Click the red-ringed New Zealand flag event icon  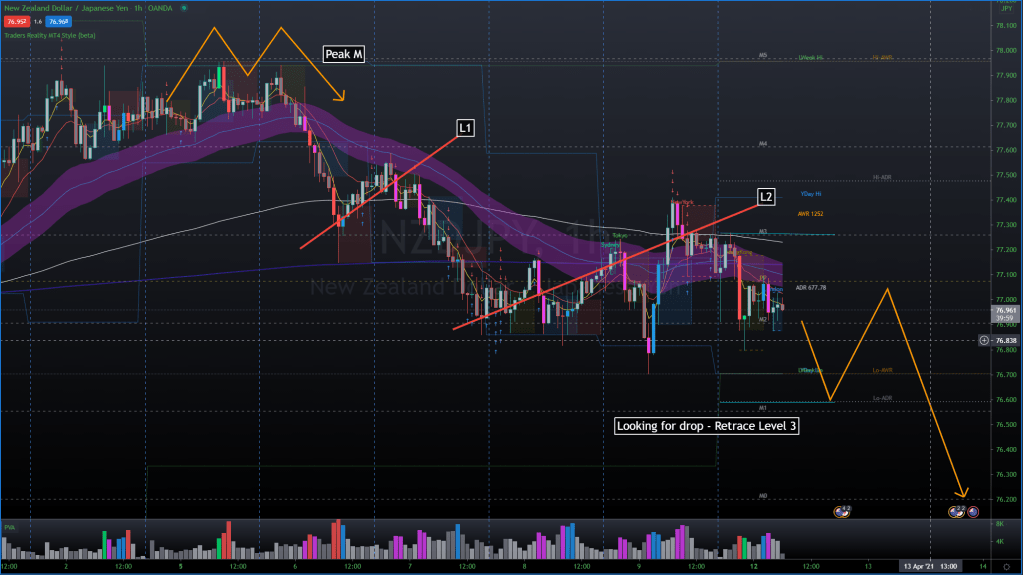tap(972, 511)
